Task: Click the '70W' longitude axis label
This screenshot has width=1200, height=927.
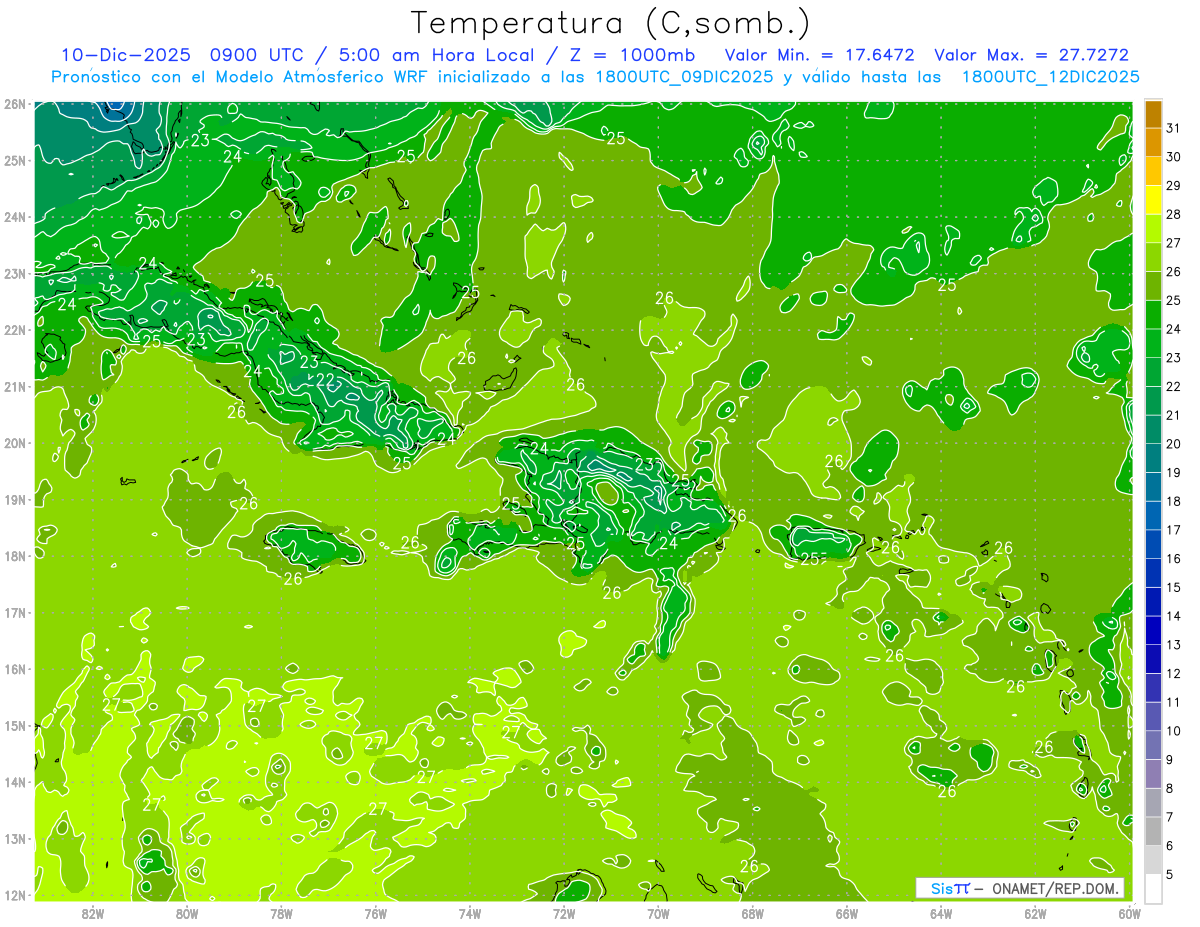Action: [658, 913]
